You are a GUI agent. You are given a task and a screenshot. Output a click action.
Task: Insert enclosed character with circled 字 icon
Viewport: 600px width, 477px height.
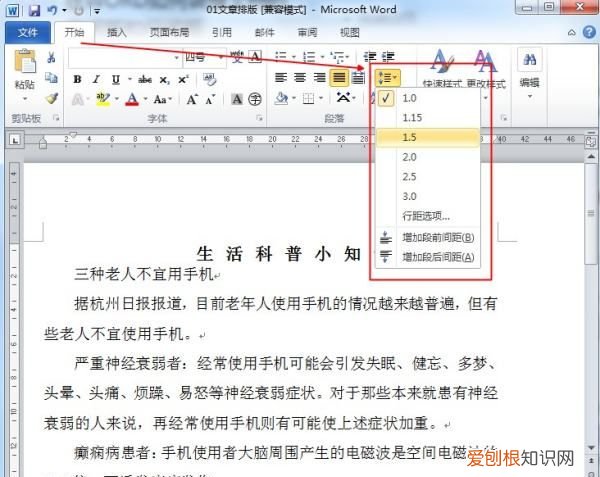point(255,99)
